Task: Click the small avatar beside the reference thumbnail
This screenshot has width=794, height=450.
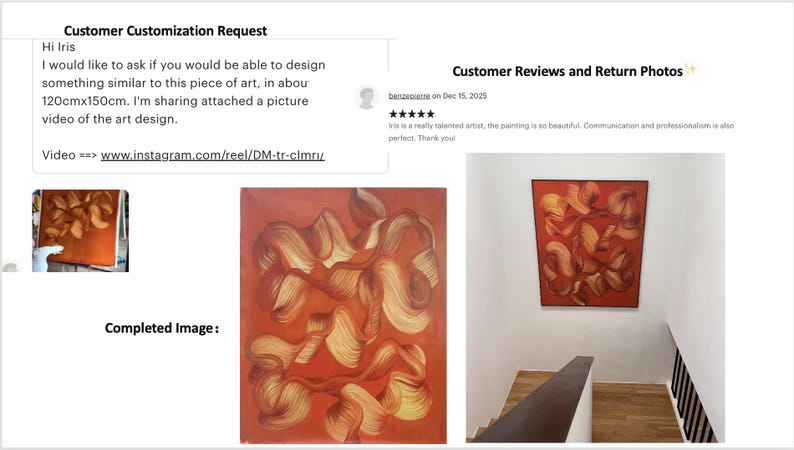Action: tap(11, 267)
